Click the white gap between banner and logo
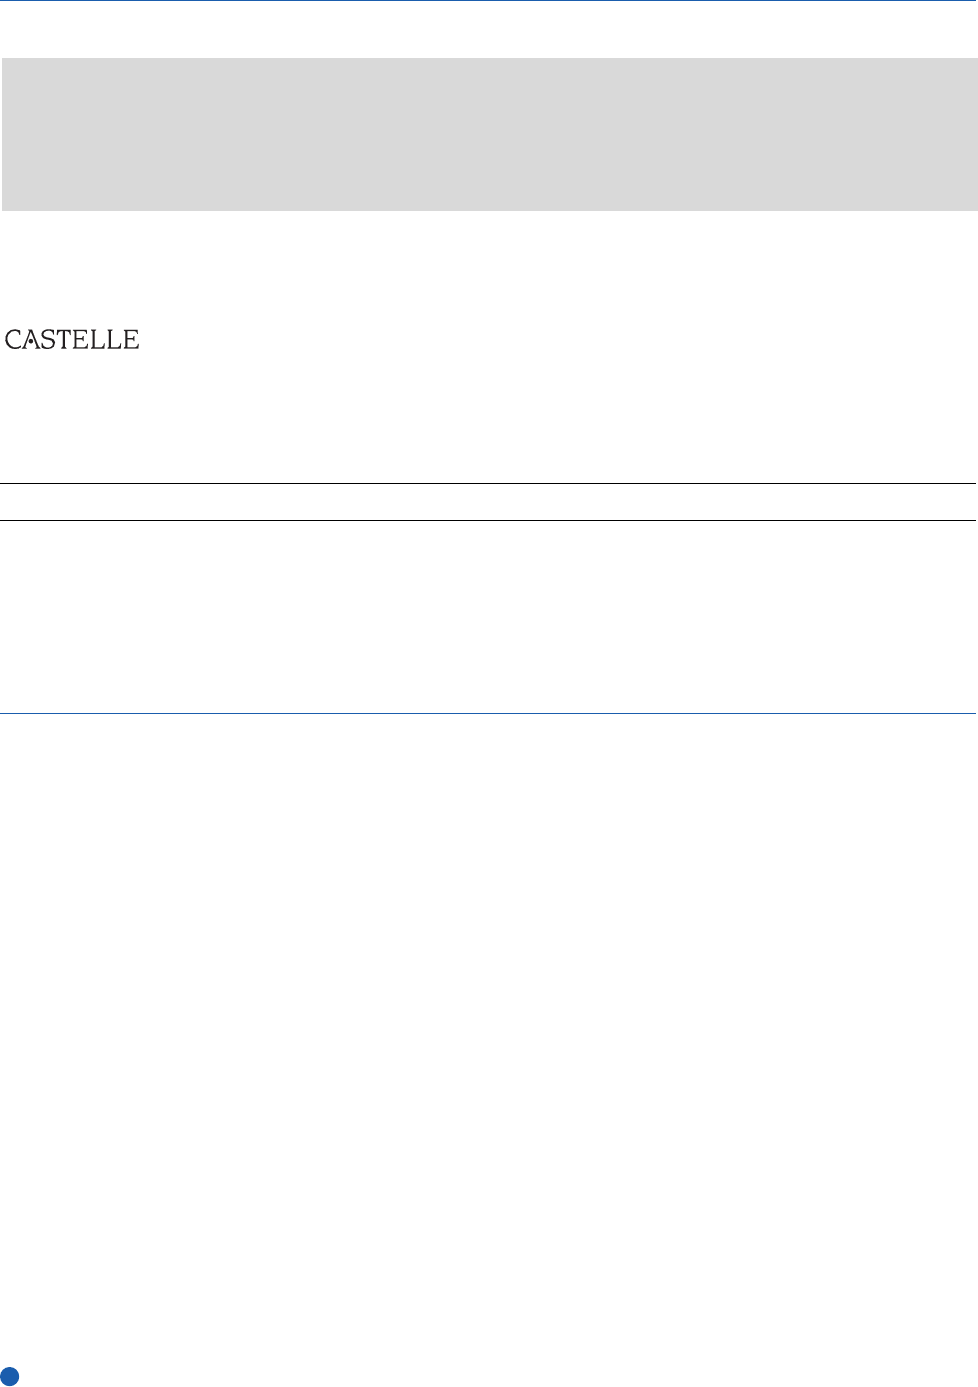The height and width of the screenshot is (1387, 978). pyautogui.click(x=489, y=265)
